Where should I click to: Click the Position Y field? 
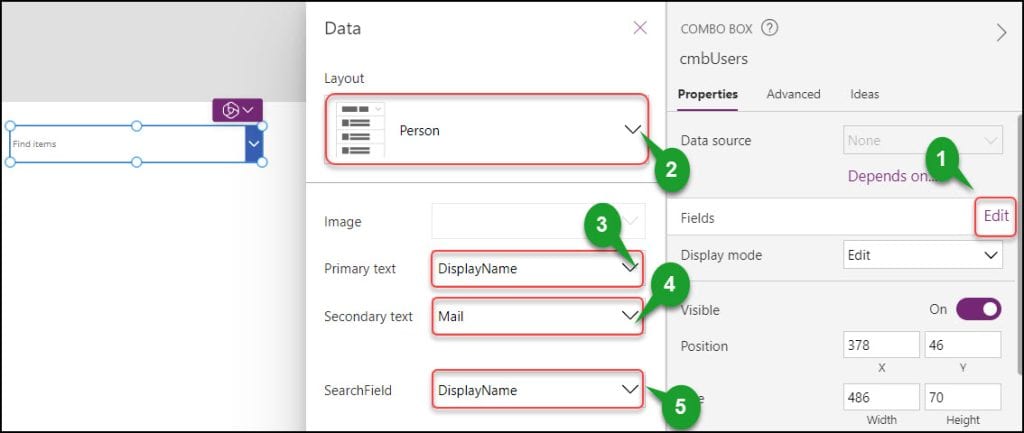tap(963, 345)
